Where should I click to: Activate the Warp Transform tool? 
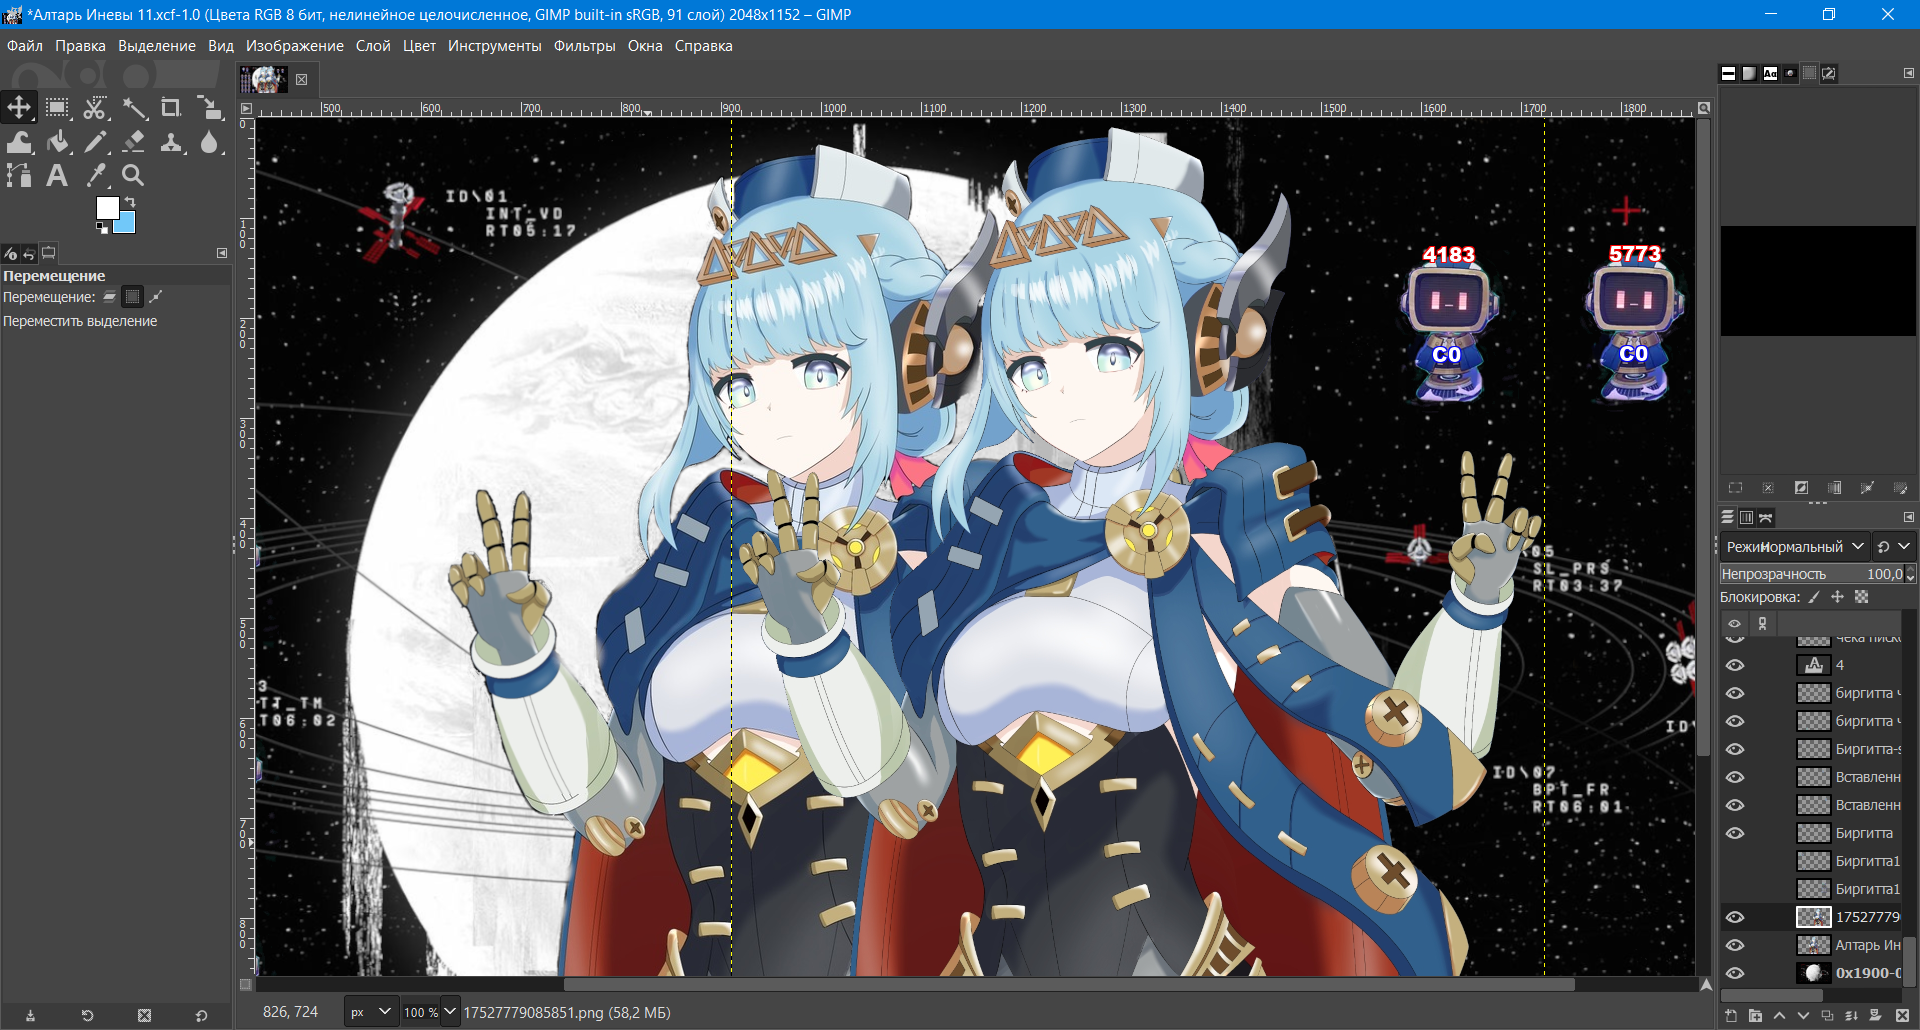tap(19, 142)
